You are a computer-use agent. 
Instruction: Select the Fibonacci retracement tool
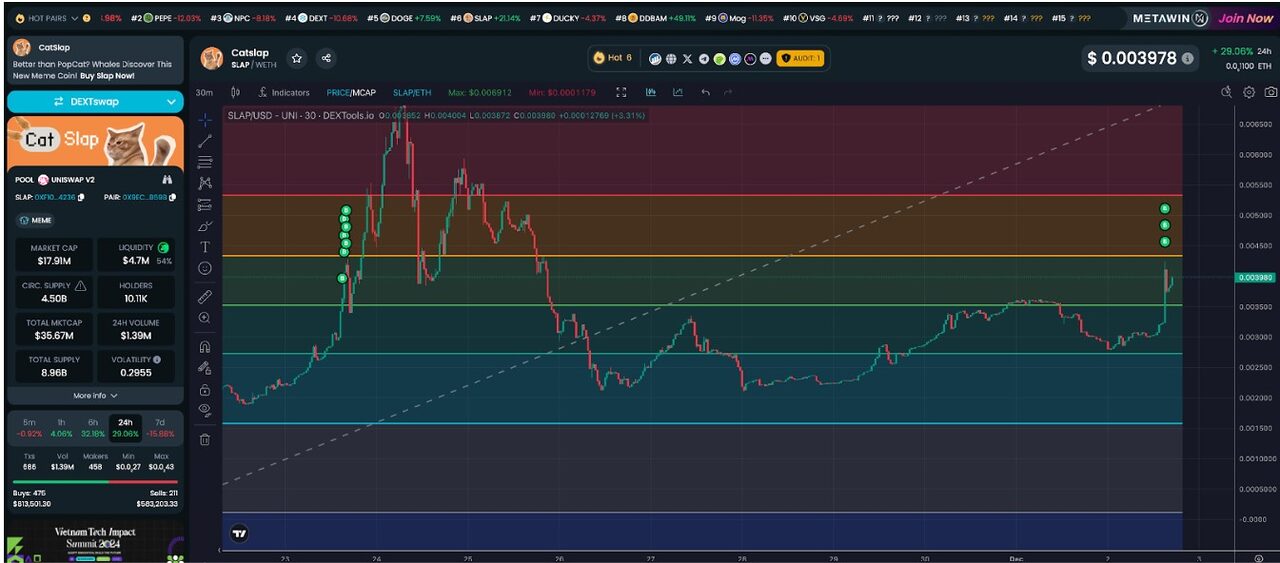click(205, 162)
